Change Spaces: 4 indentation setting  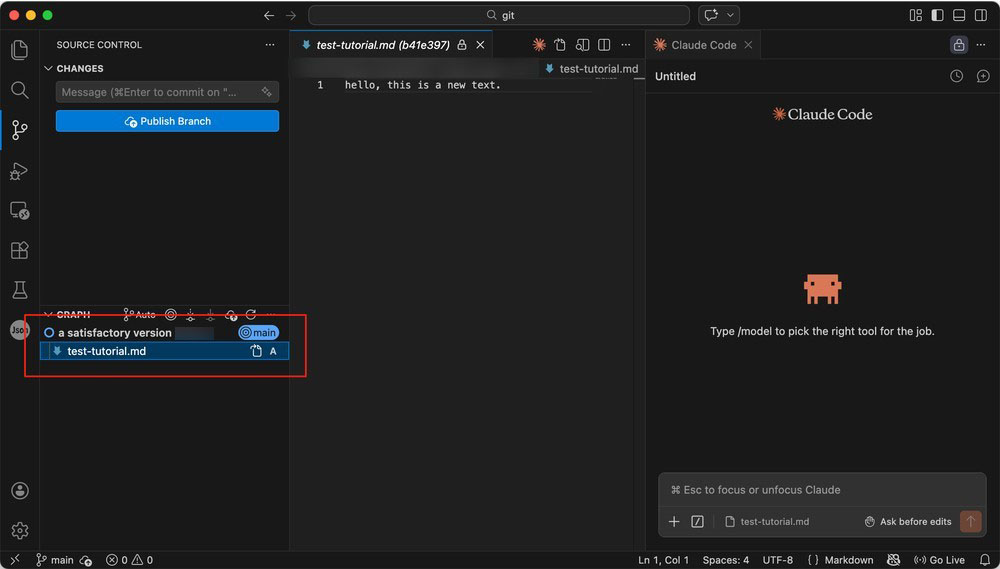pyautogui.click(x=726, y=560)
